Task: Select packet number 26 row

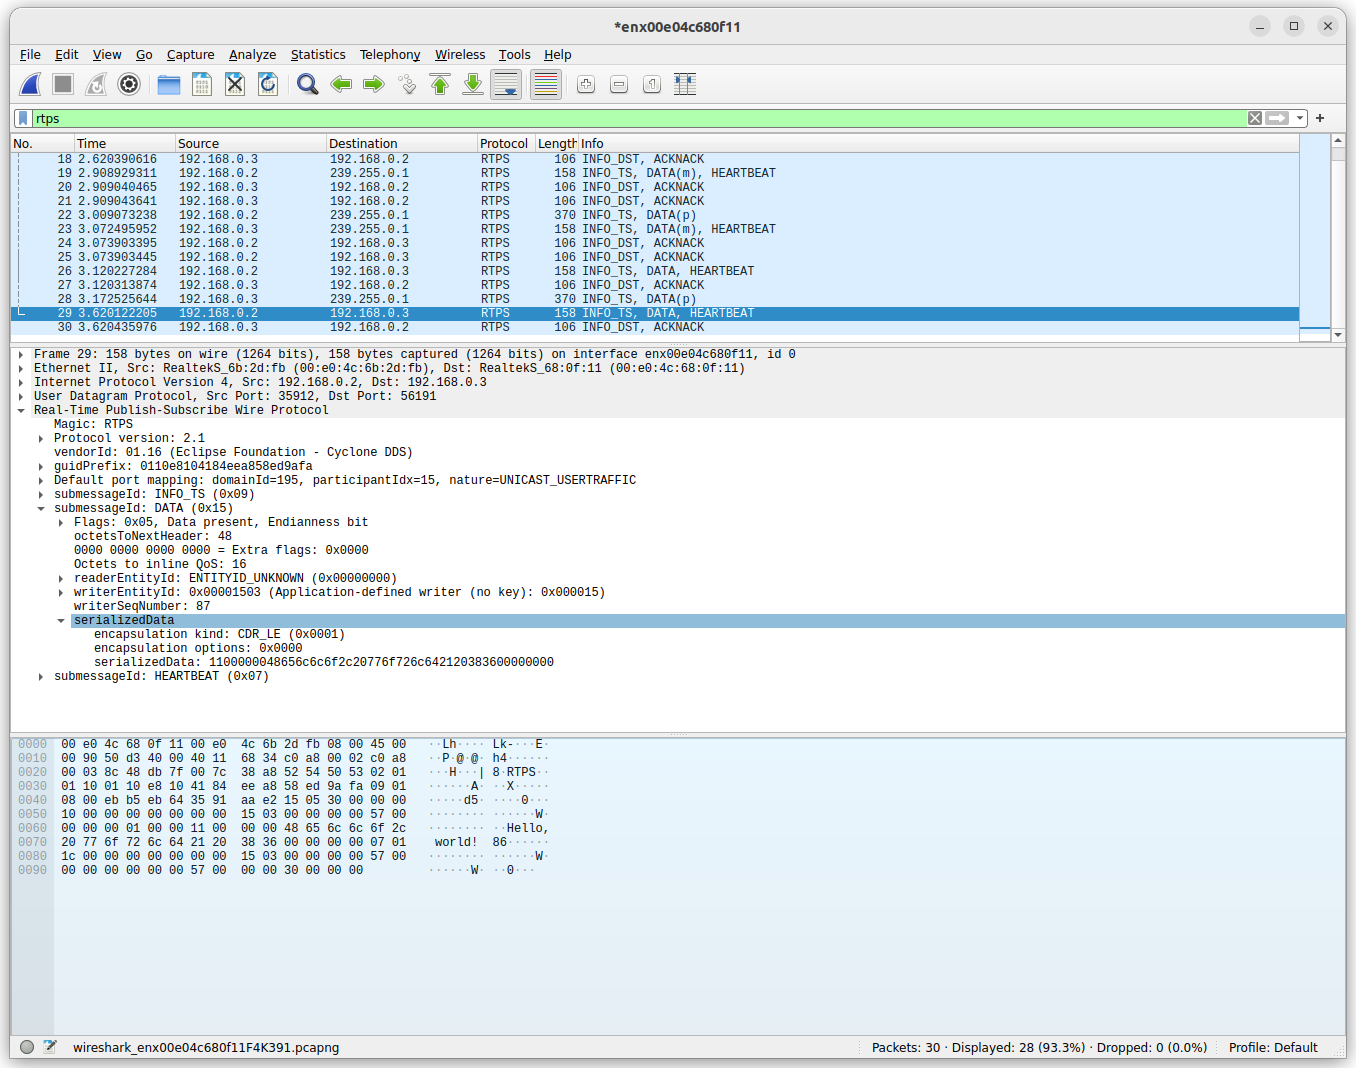Action: coord(655,271)
